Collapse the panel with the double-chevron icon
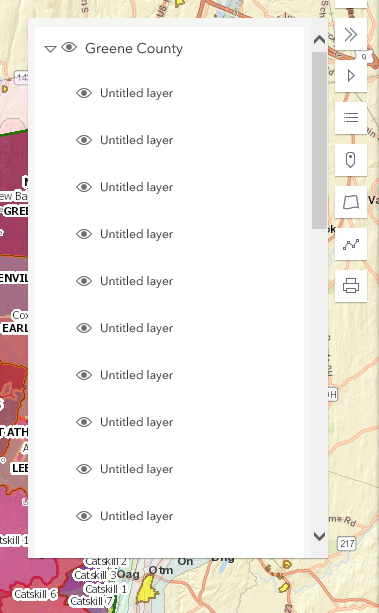Image resolution: width=379 pixels, height=613 pixels. [x=351, y=34]
